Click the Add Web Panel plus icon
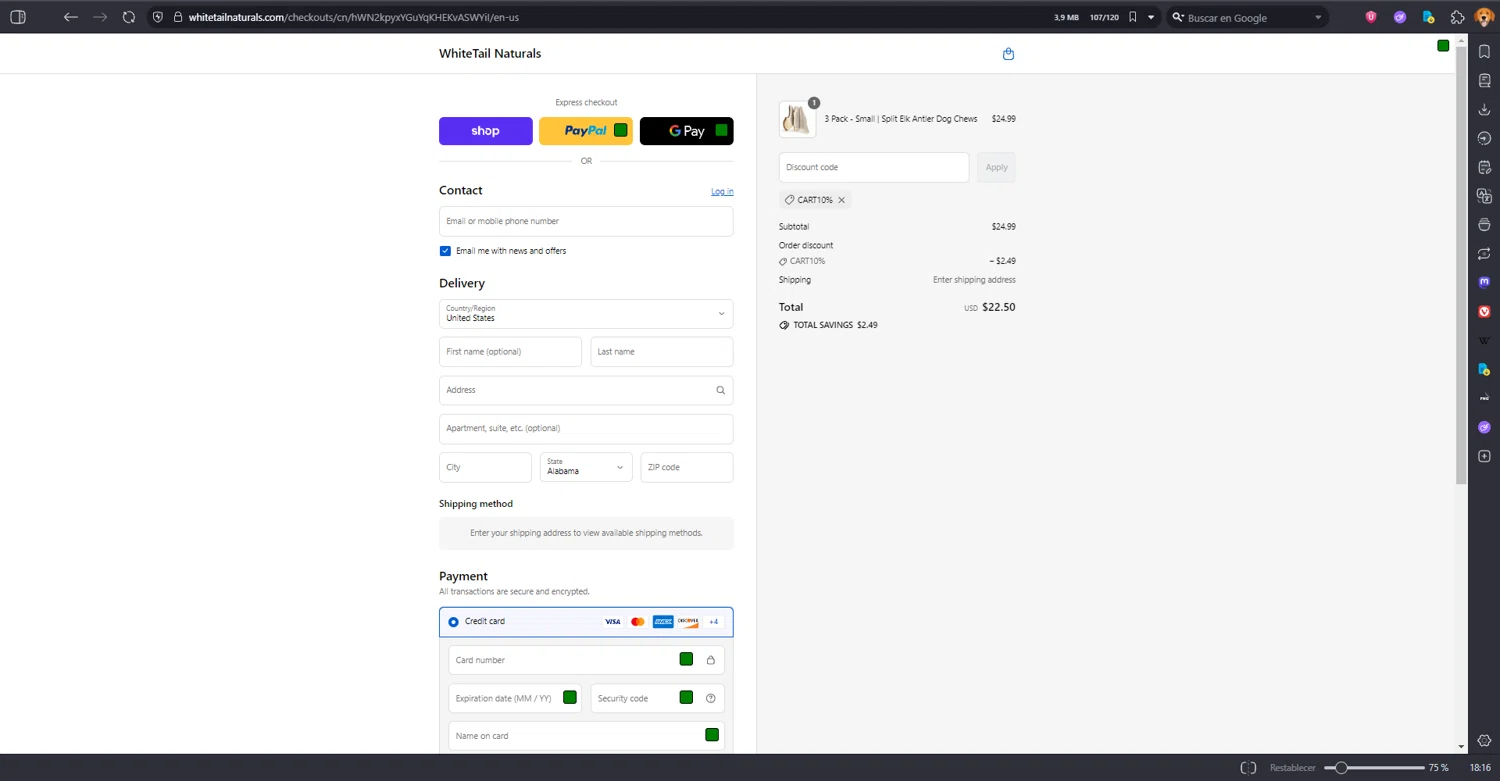 tap(1484, 456)
